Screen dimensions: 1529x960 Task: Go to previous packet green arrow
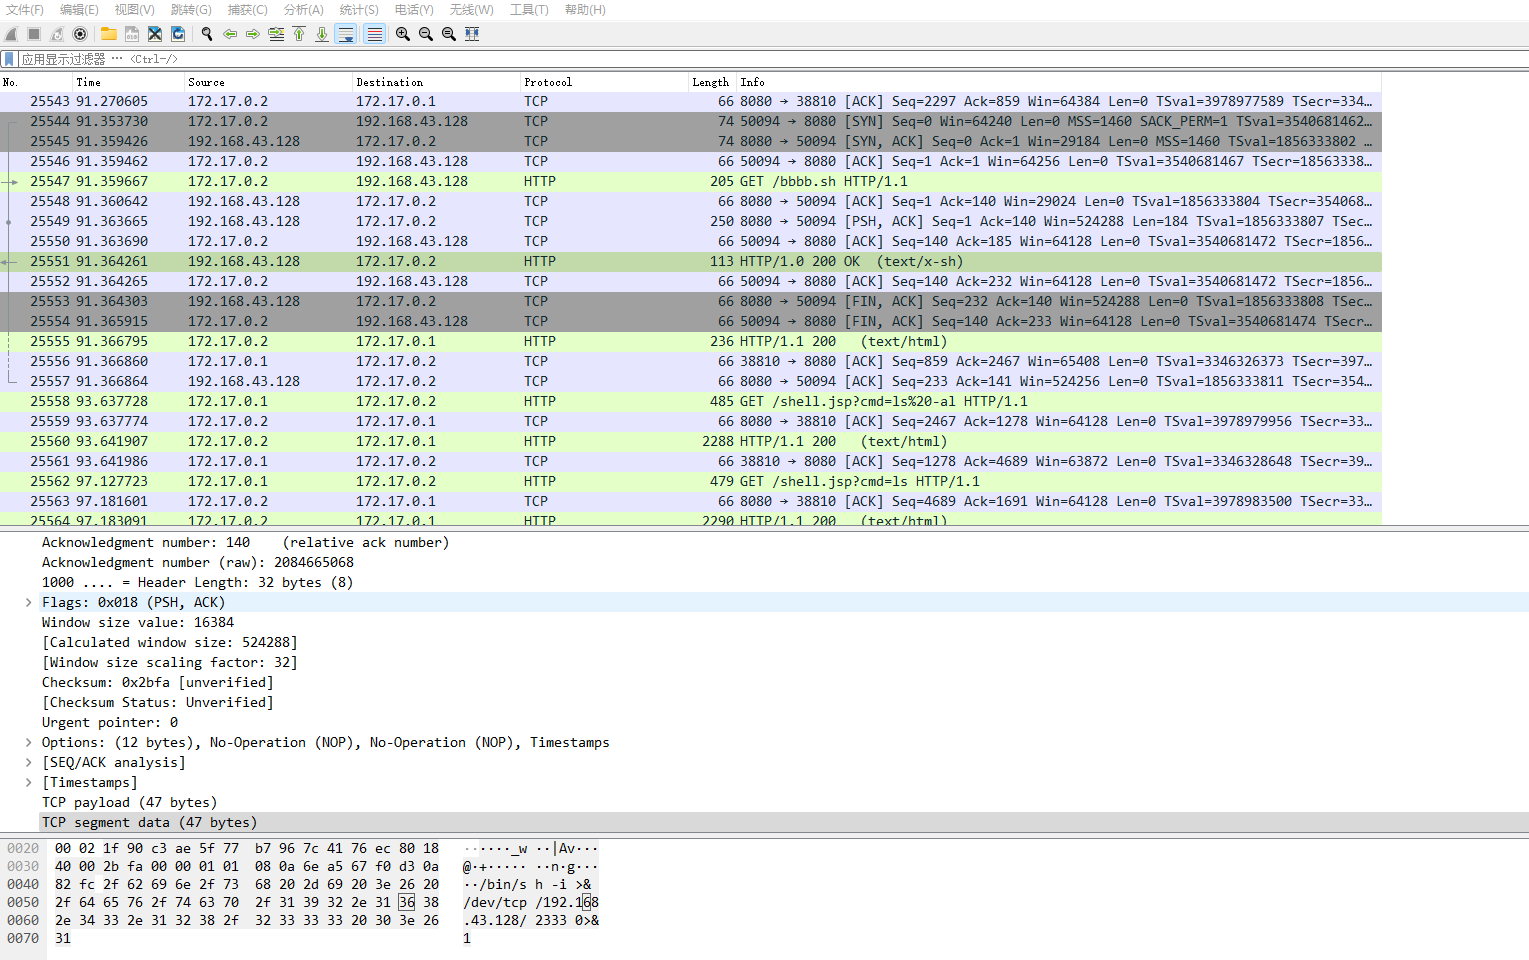(230, 34)
